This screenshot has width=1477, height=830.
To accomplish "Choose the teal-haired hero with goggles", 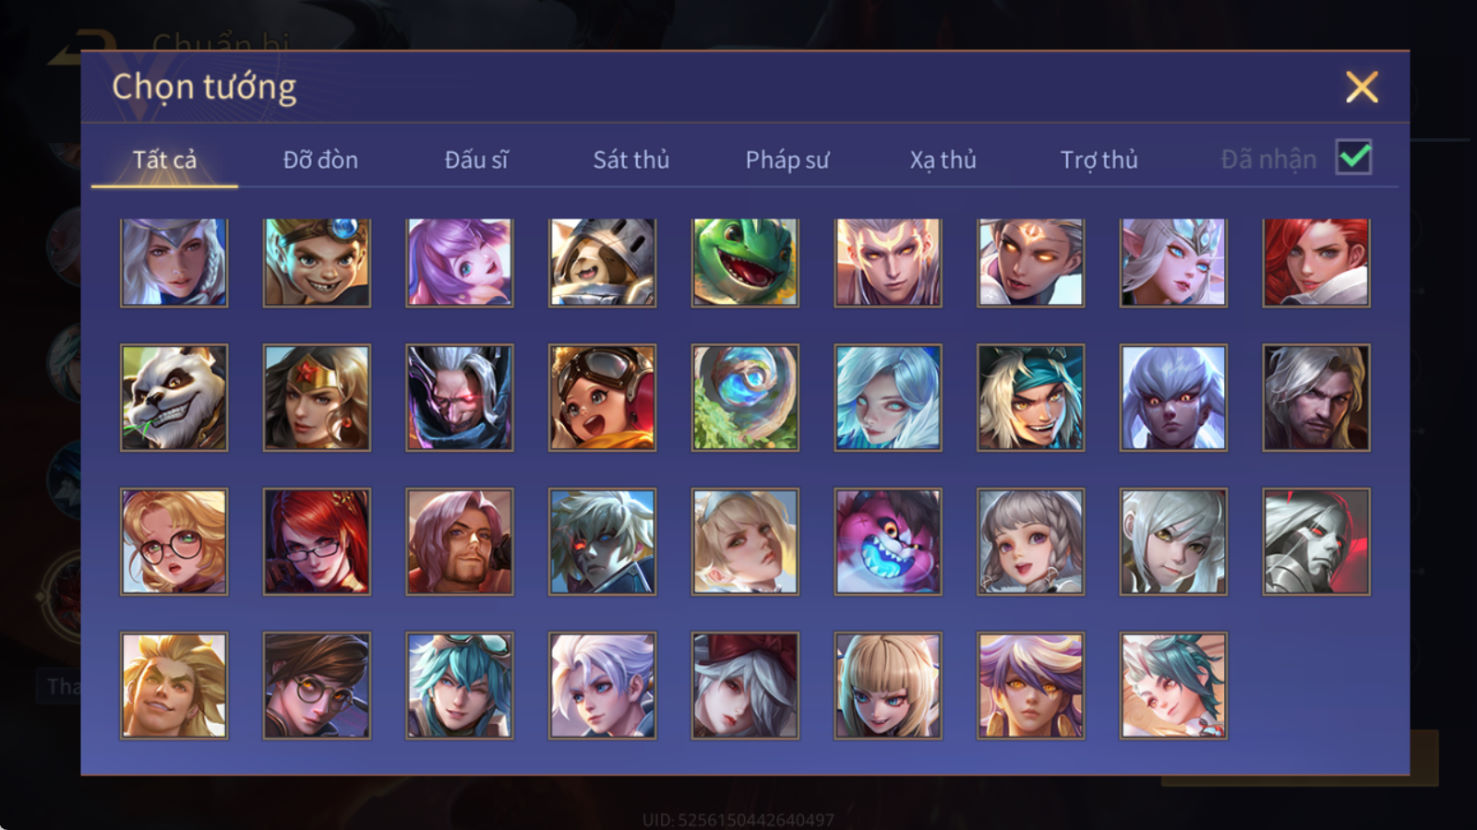I will [460, 686].
